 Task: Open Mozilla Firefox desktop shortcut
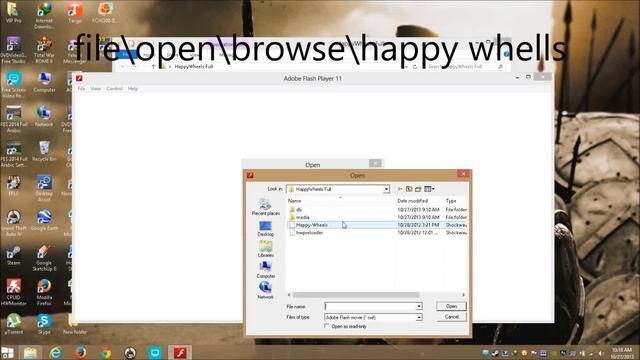point(44,292)
